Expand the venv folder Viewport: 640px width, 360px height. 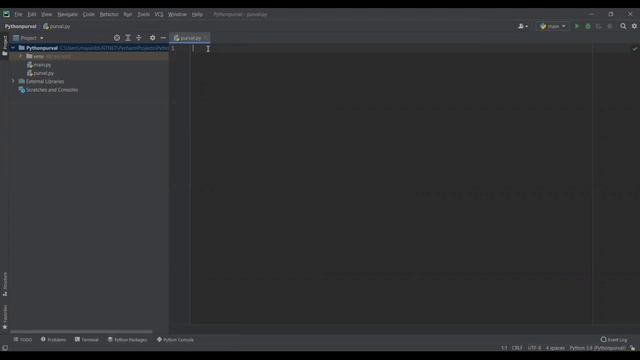[x=20, y=56]
